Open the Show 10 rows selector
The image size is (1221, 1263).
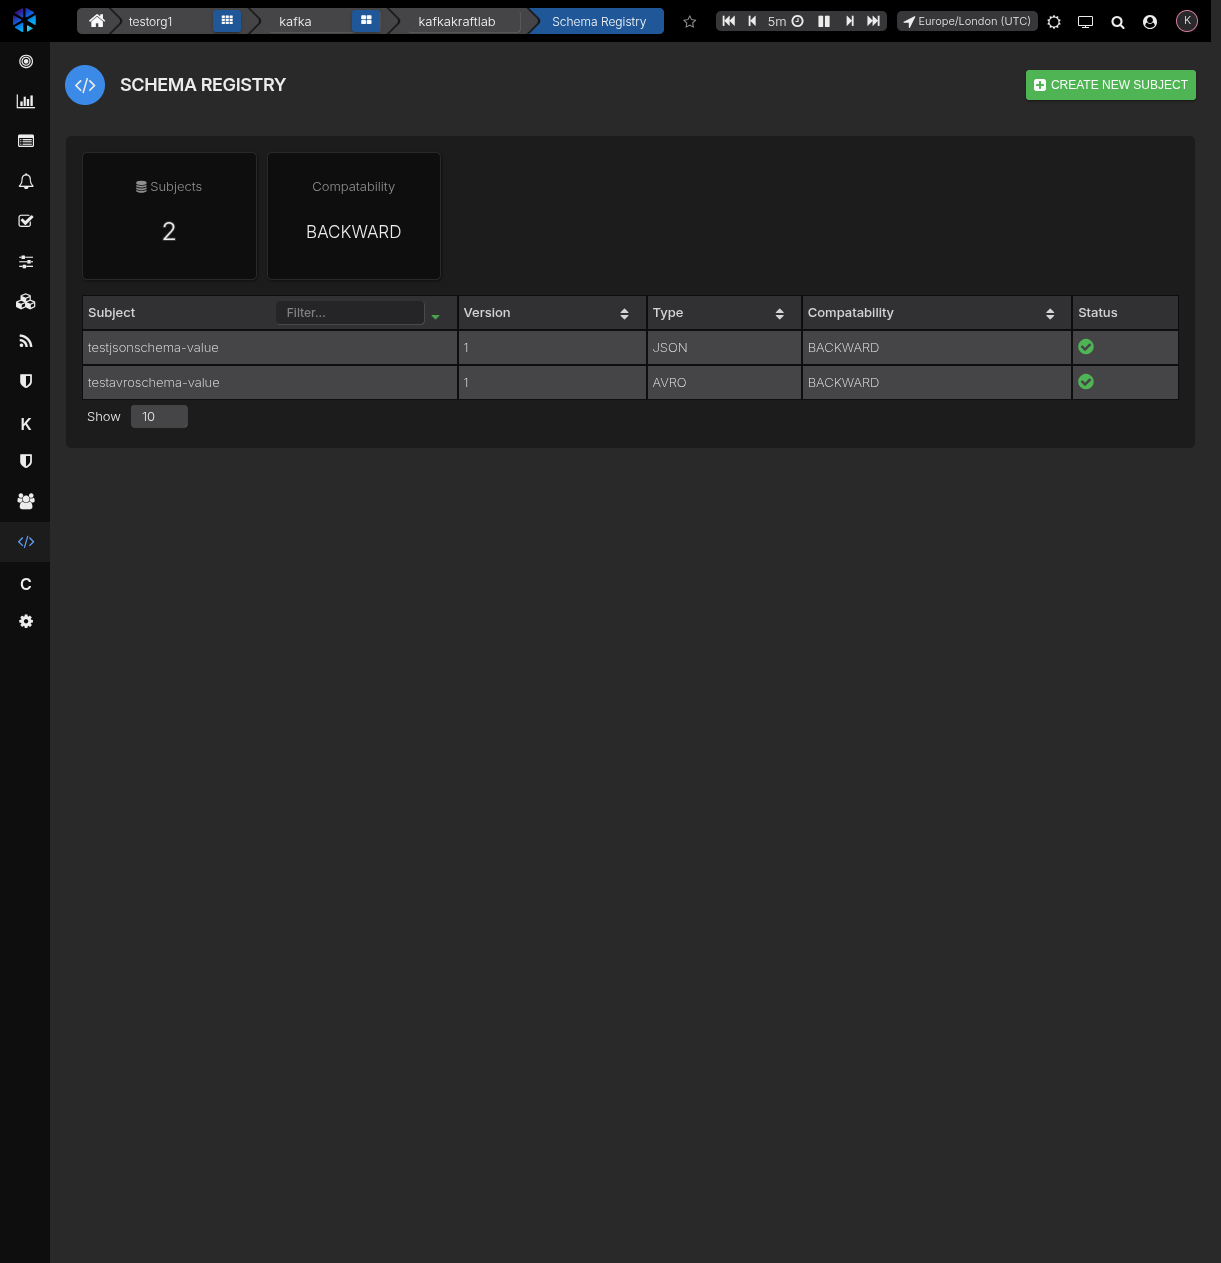159,417
